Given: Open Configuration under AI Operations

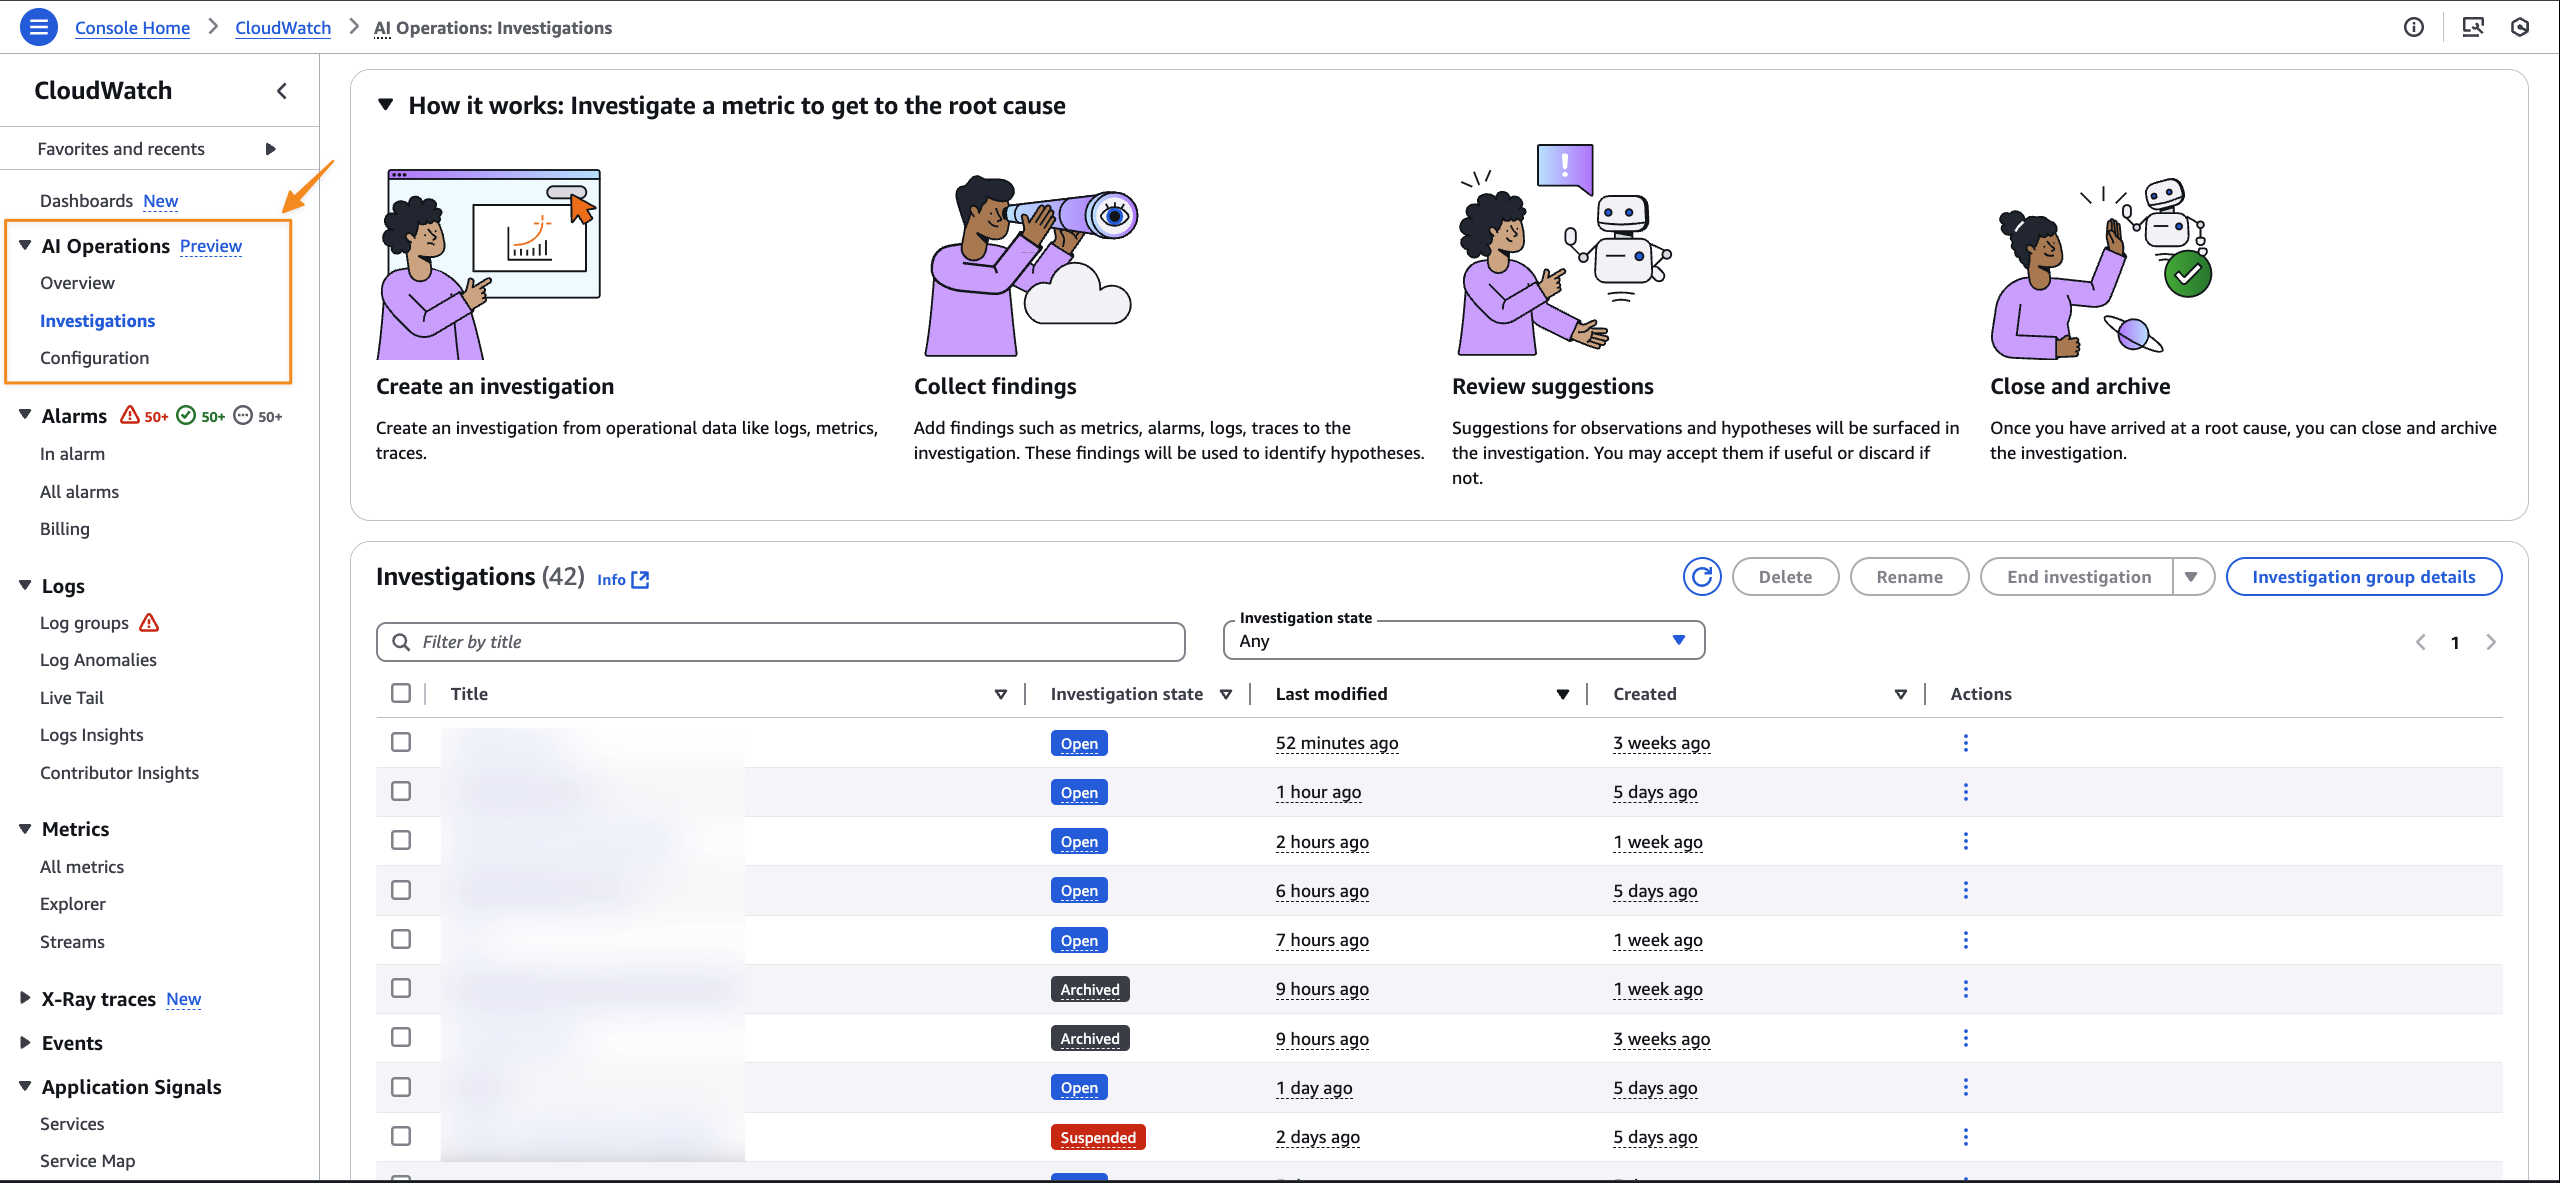Looking at the screenshot, I should (94, 358).
